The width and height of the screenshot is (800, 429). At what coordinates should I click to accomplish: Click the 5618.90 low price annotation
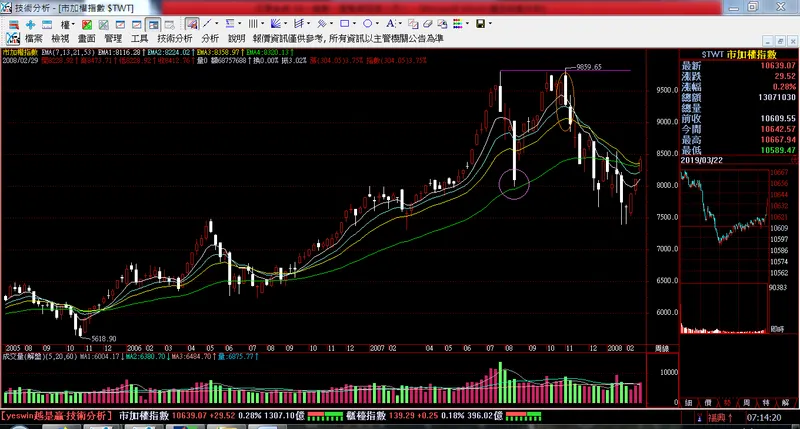[x=104, y=339]
